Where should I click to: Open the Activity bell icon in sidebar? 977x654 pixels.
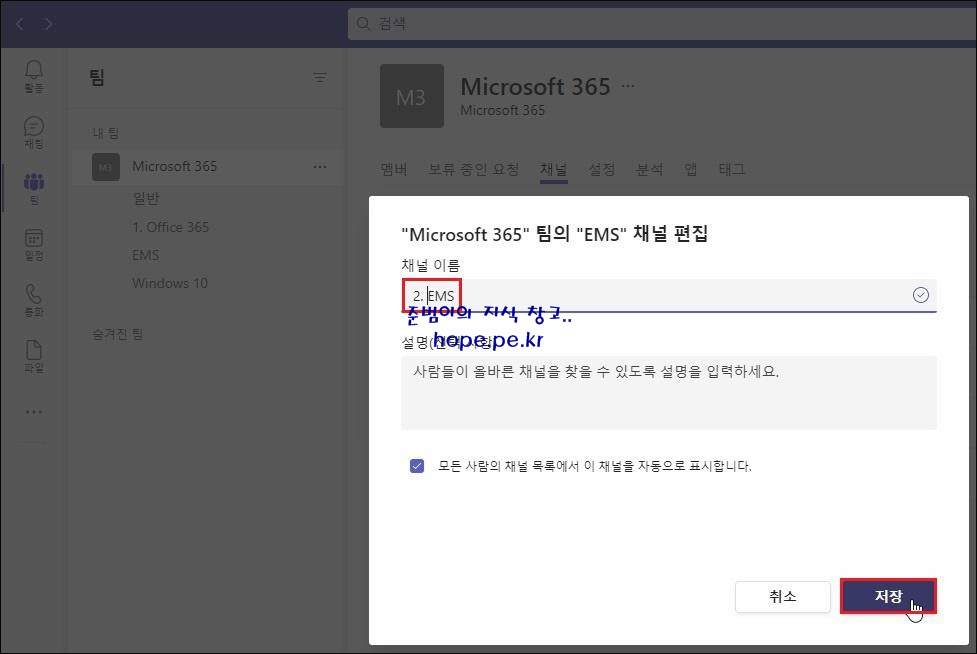pyautogui.click(x=34, y=76)
